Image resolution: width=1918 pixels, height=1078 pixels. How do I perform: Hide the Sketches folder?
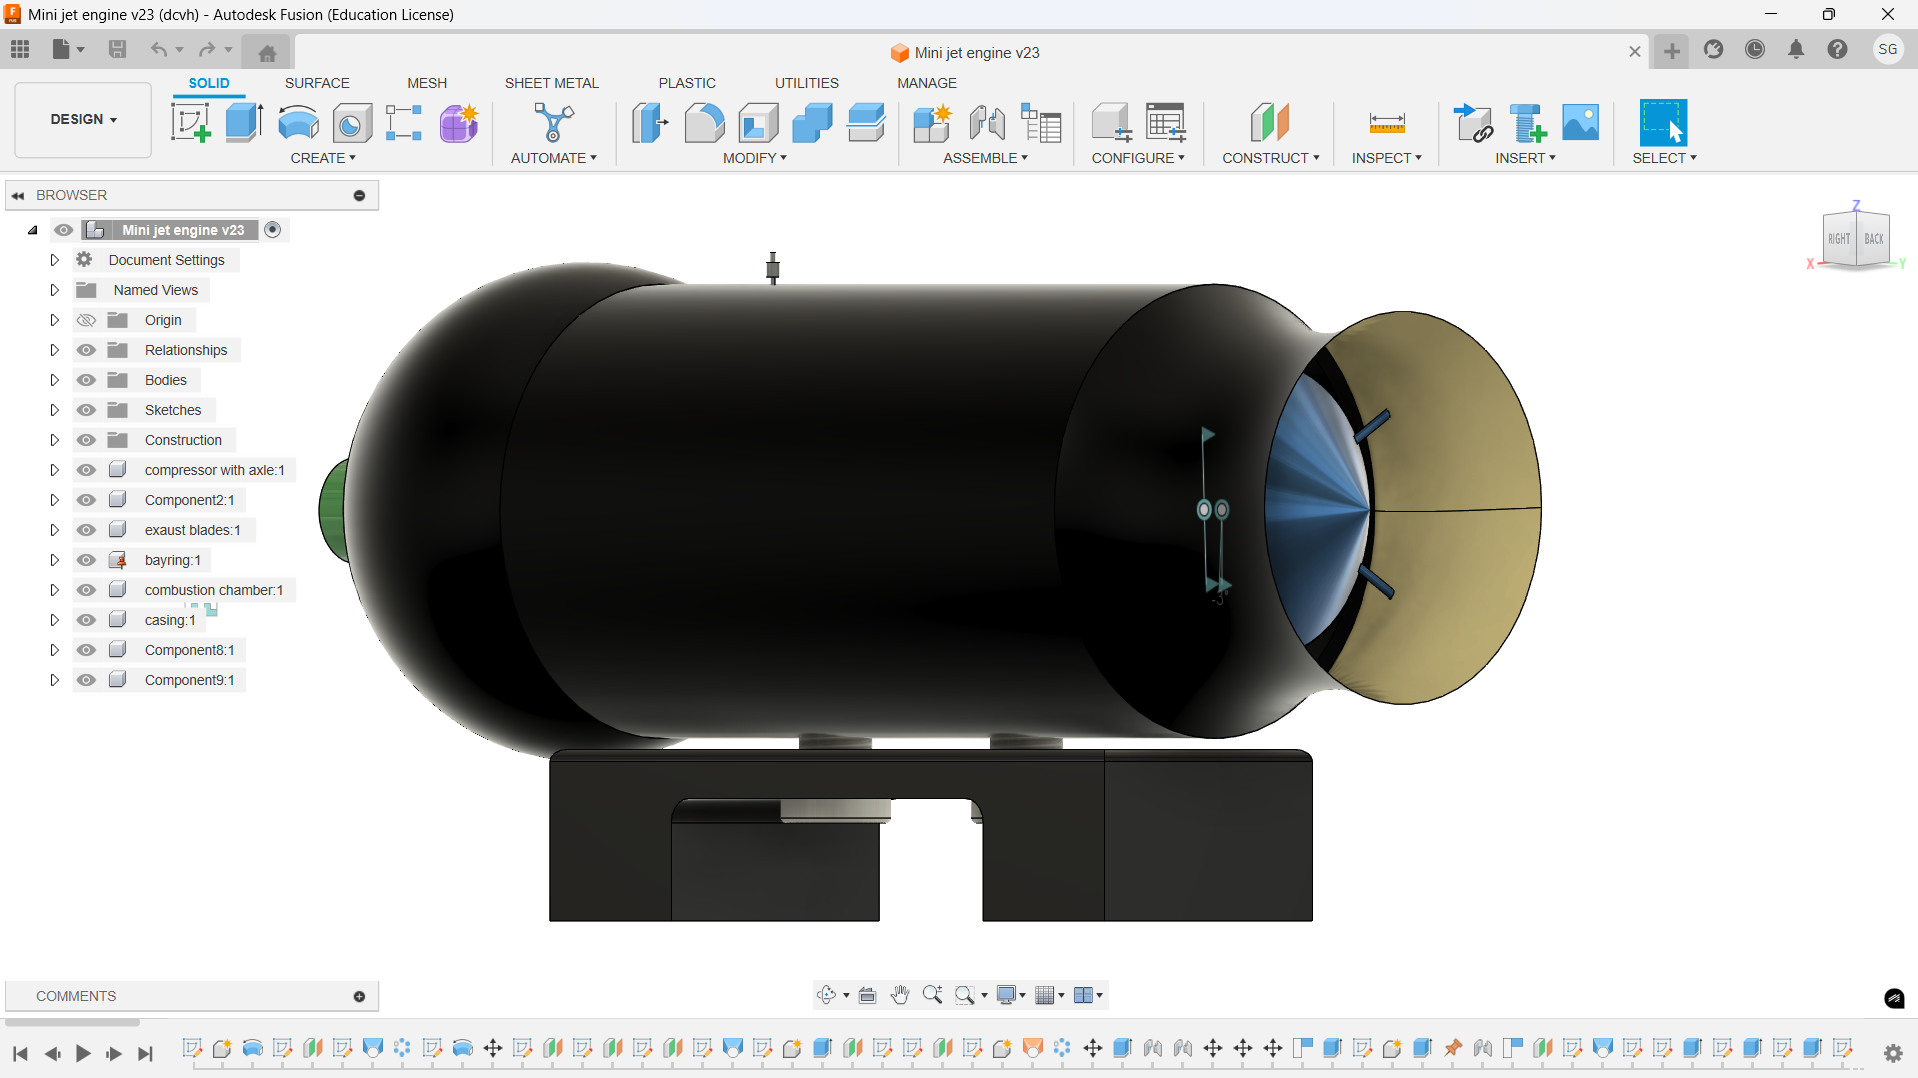point(87,410)
